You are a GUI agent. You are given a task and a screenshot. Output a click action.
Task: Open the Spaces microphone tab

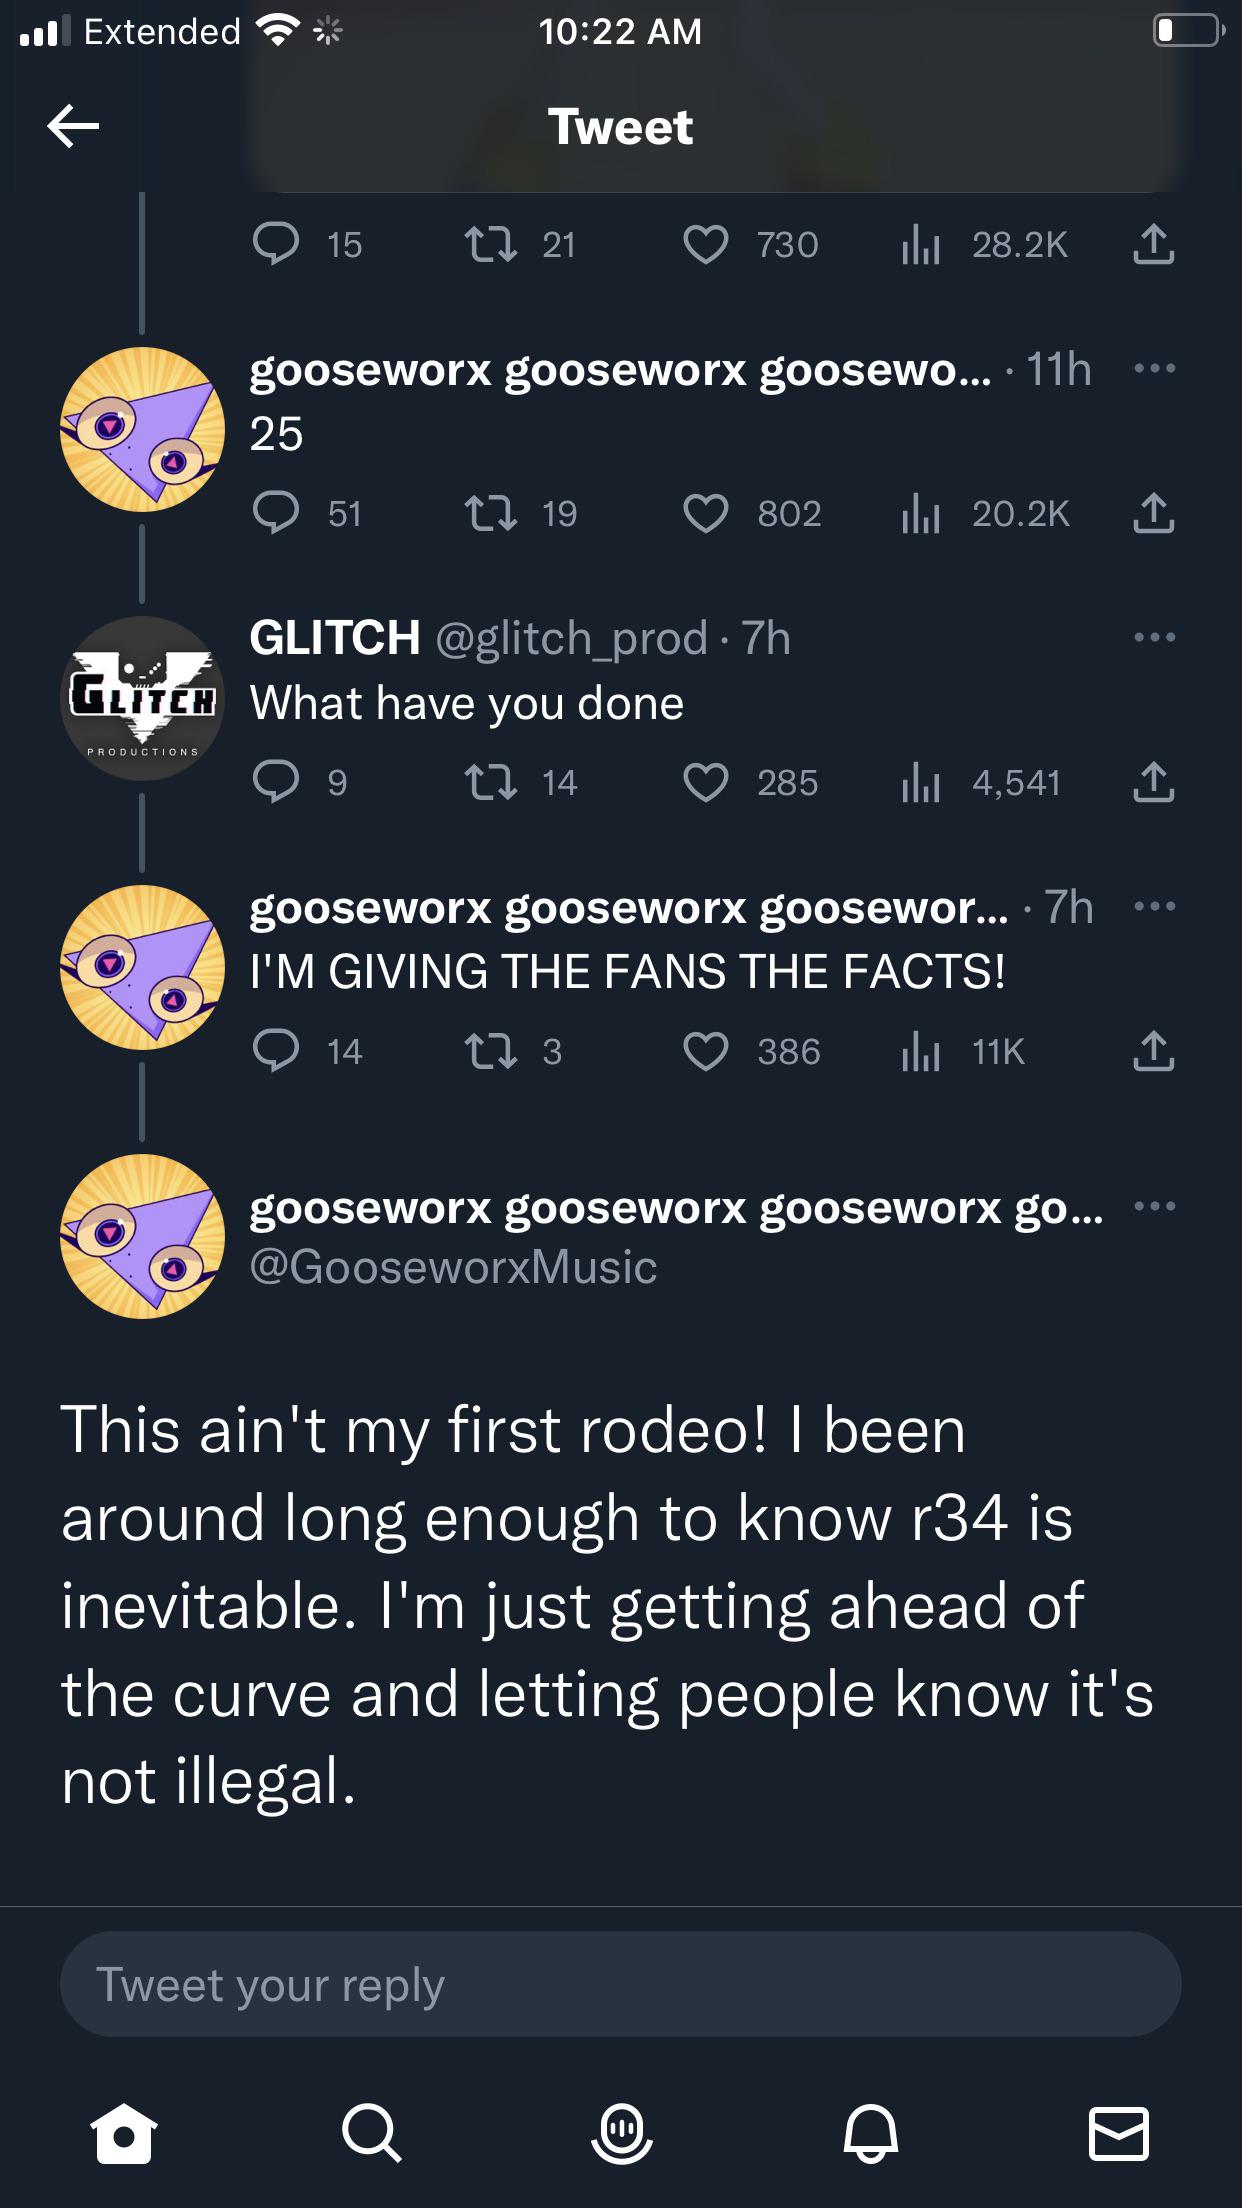pos(621,2133)
